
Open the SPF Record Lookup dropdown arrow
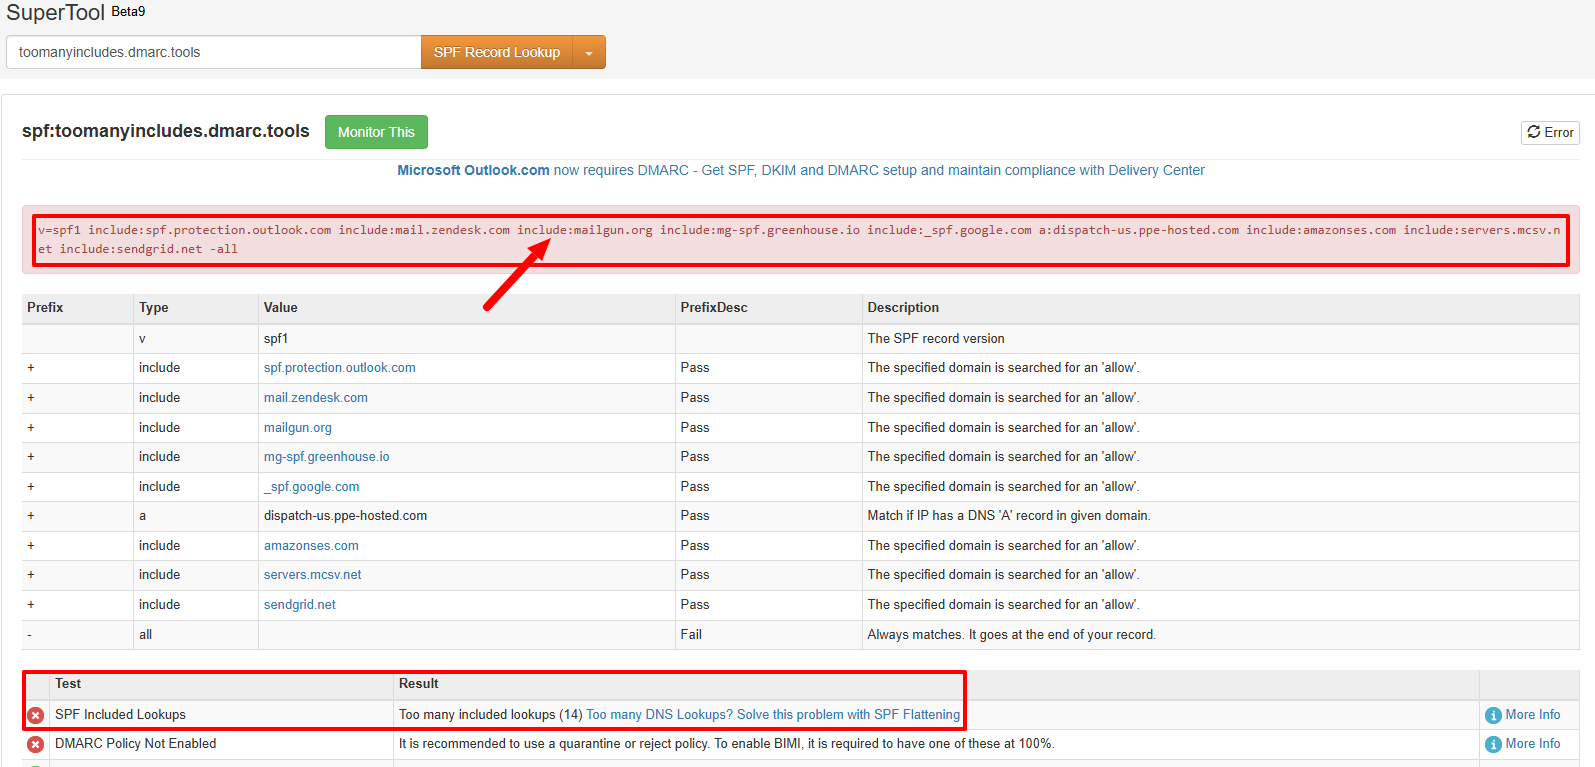tap(589, 53)
